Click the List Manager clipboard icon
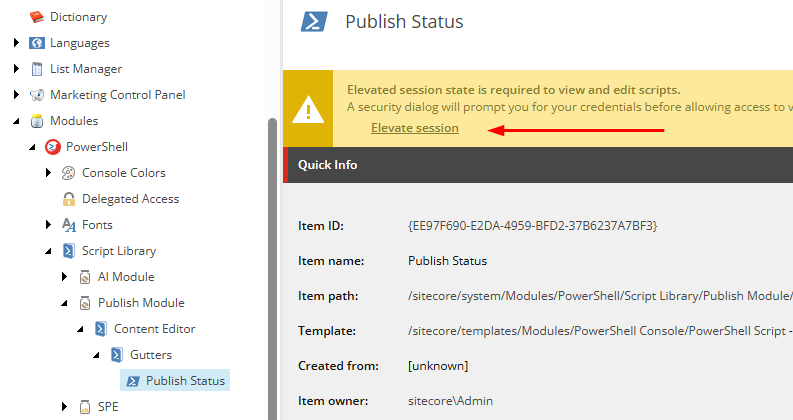This screenshot has height=420, width=793. point(37,69)
